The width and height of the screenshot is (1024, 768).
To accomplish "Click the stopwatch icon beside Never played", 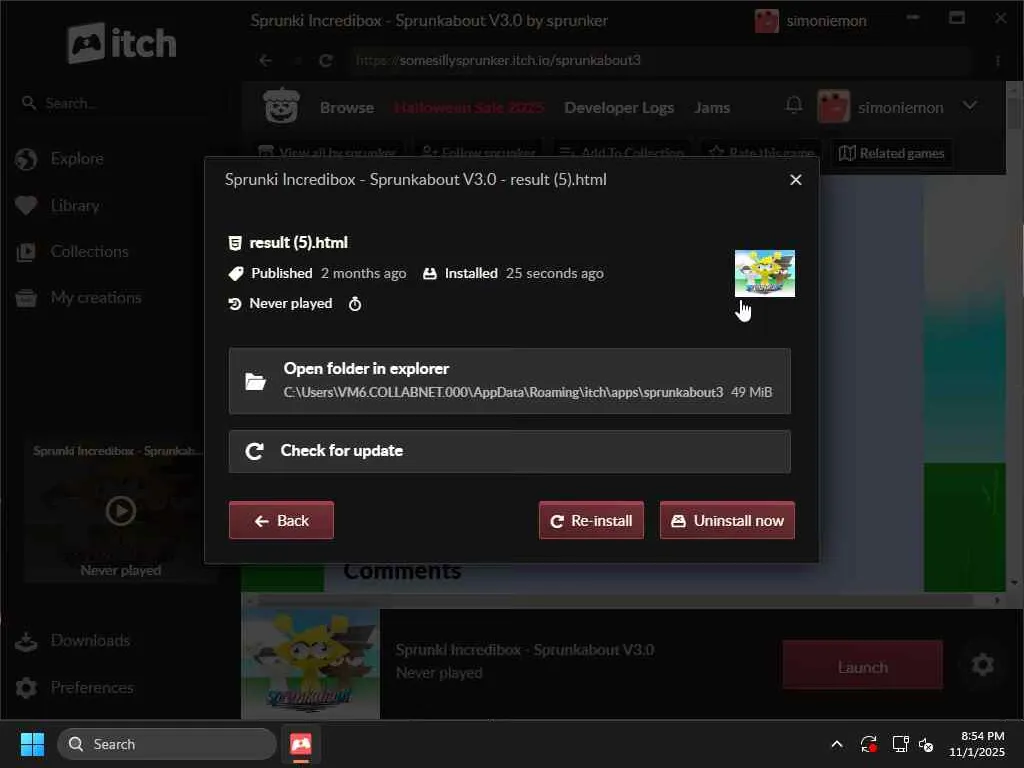I will (x=355, y=304).
